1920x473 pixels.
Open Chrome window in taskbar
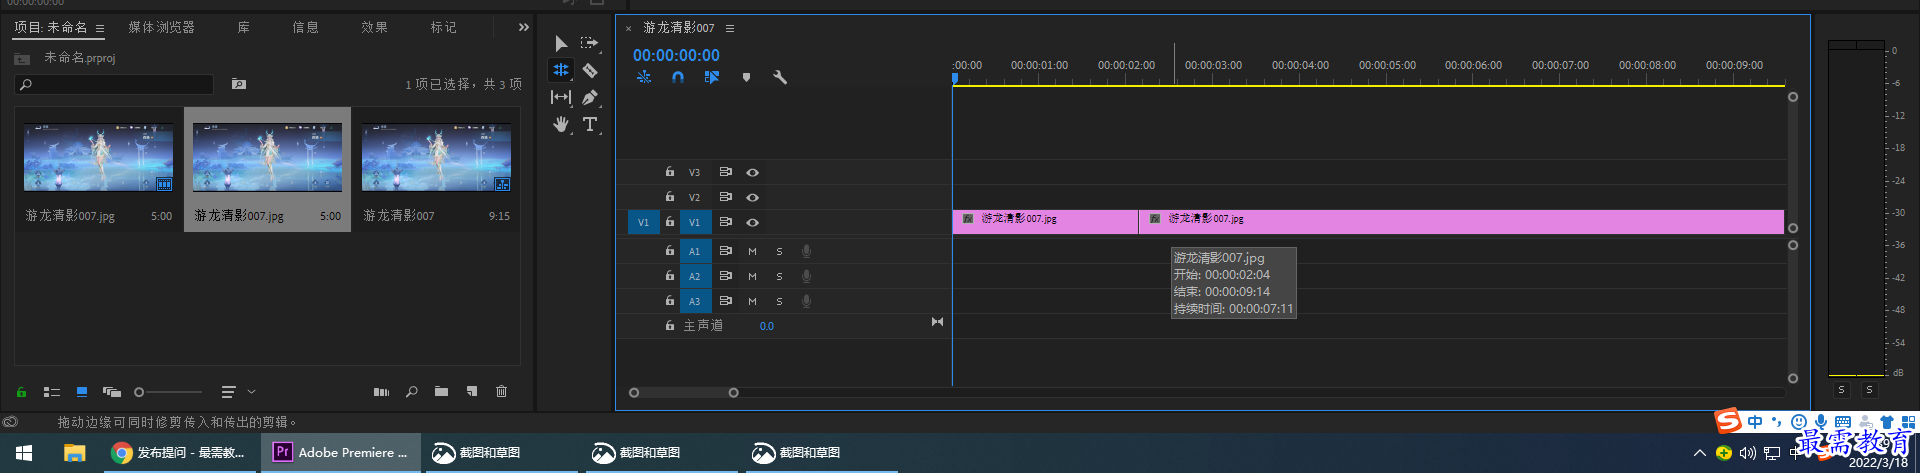coord(178,453)
